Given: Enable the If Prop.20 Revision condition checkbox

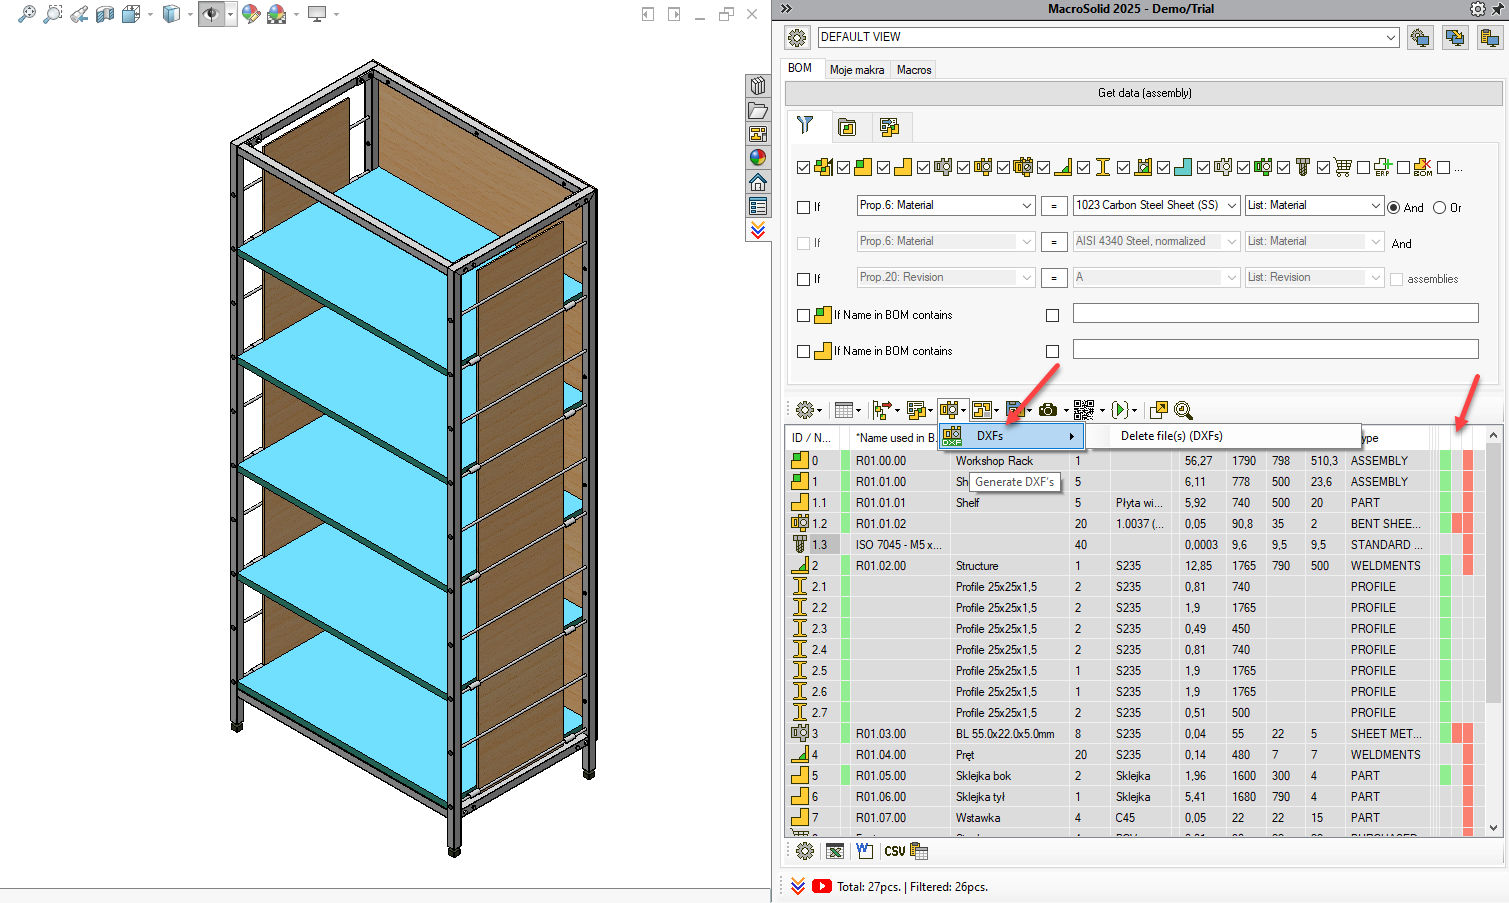Looking at the screenshot, I should tap(803, 279).
